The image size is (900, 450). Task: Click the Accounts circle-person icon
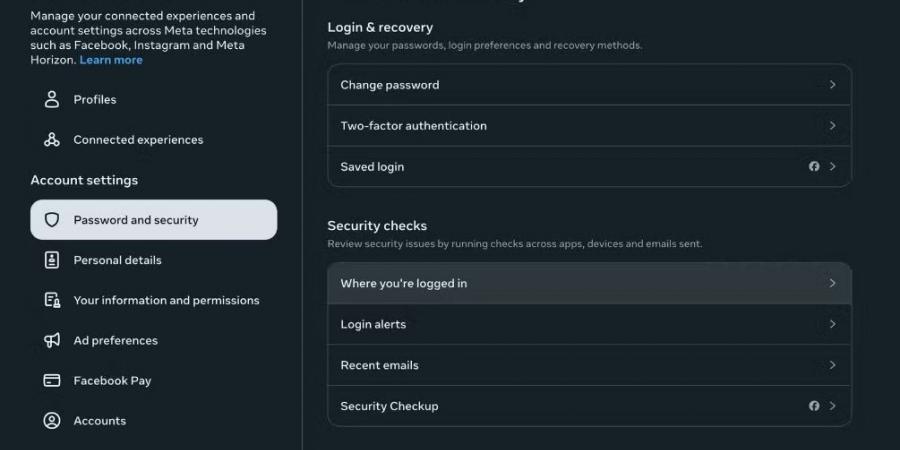click(x=52, y=421)
